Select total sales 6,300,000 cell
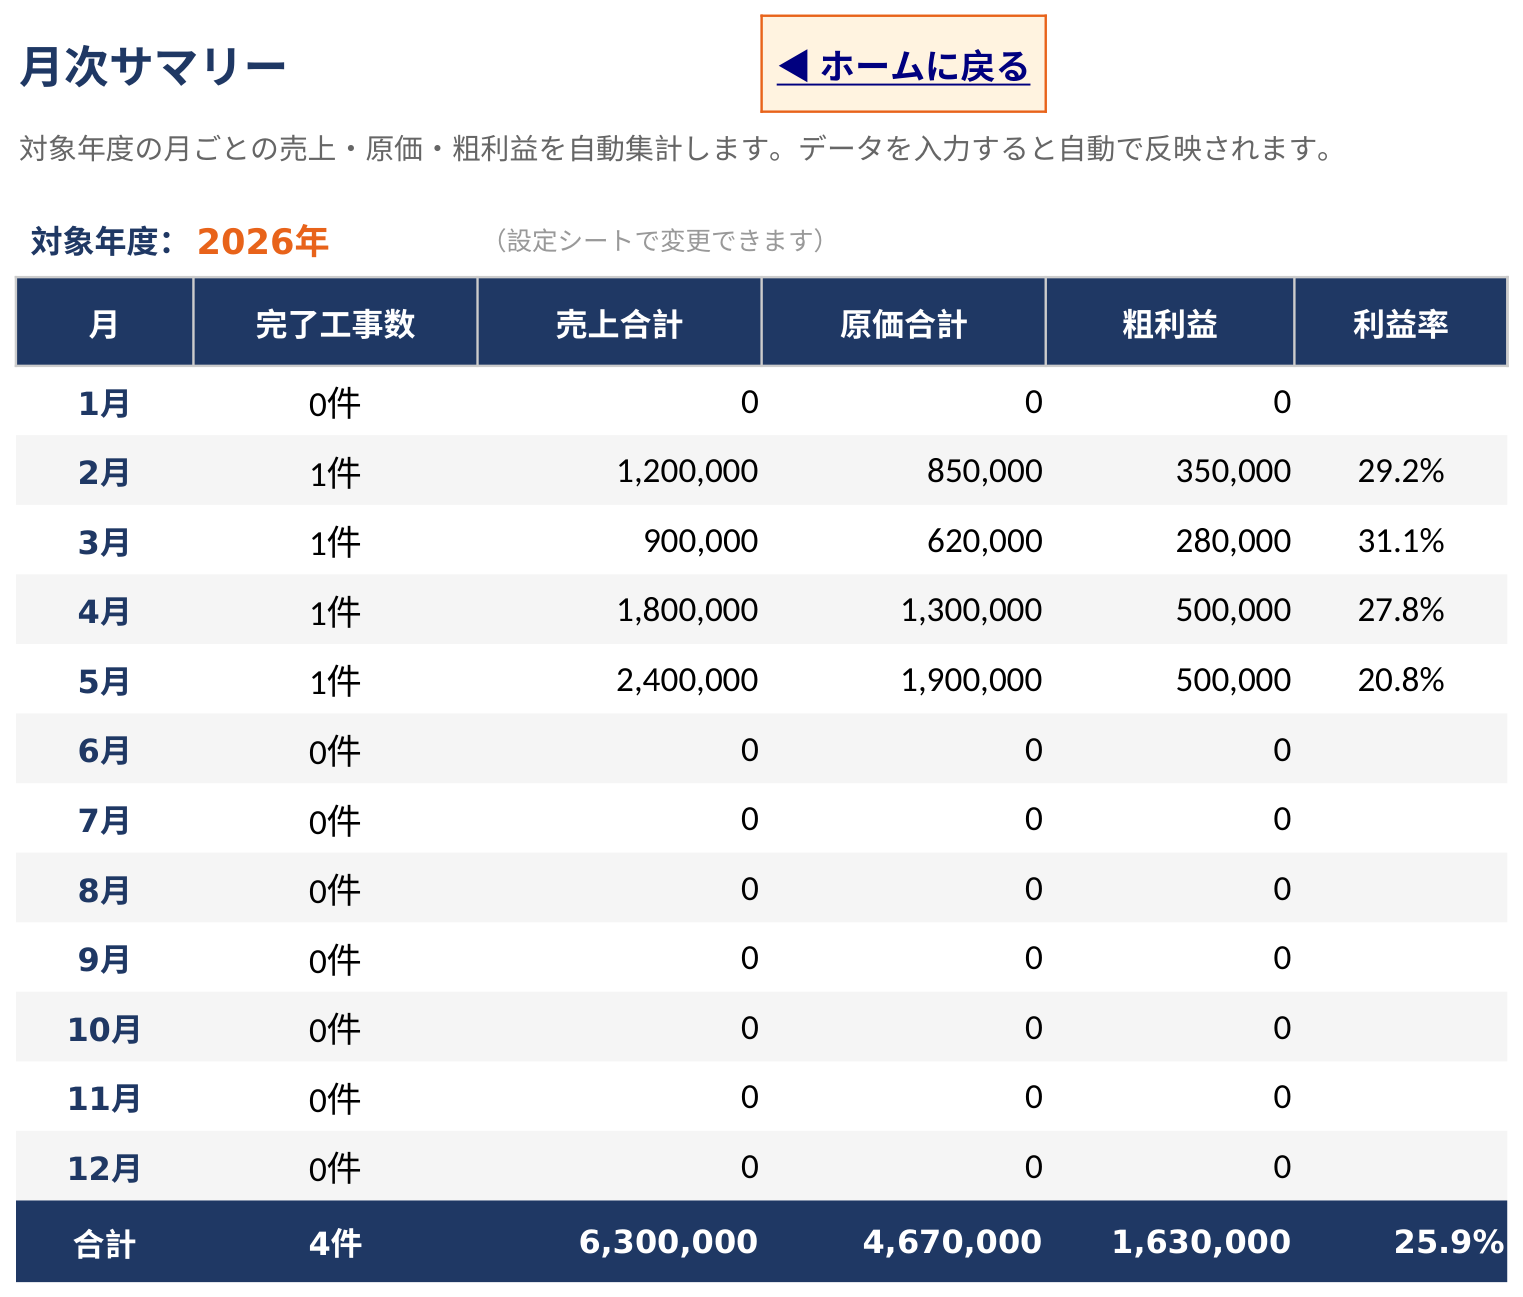 [x=668, y=1242]
